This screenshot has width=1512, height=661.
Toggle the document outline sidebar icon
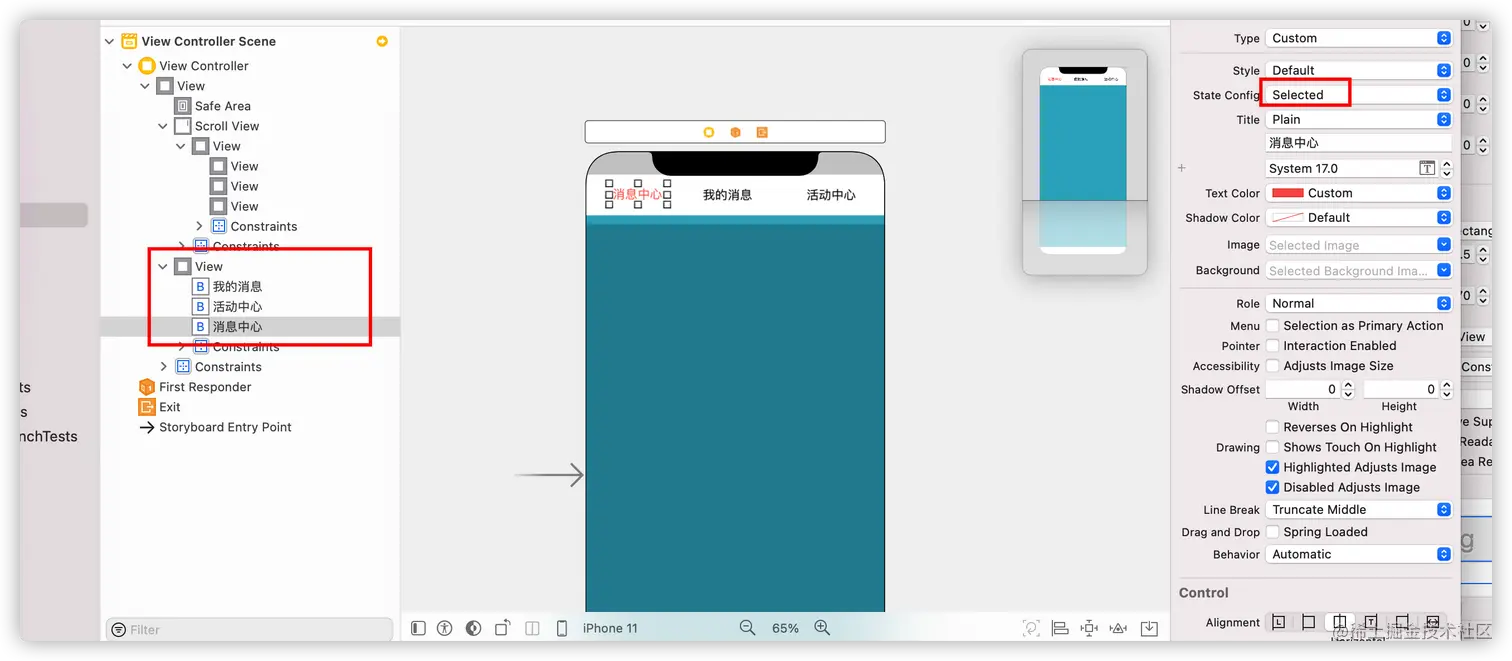(x=419, y=628)
